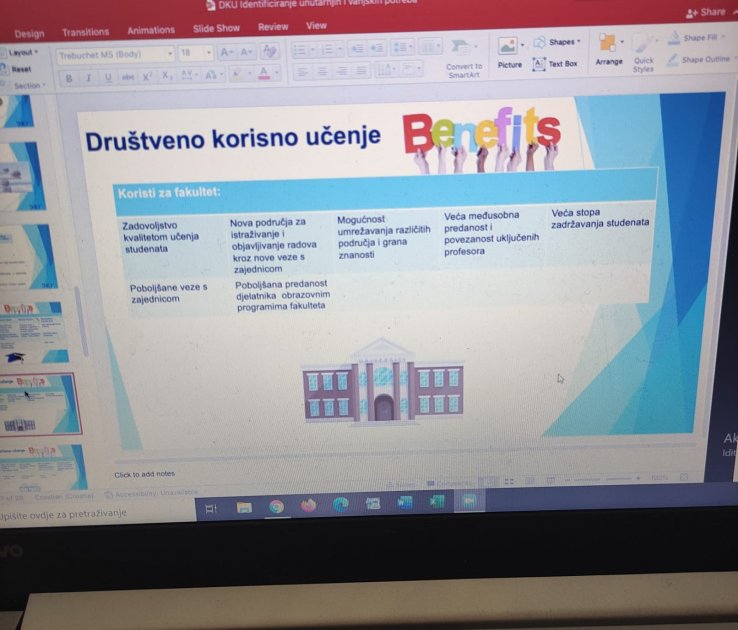
Task: Open Firefox from the taskbar
Action: coord(308,505)
